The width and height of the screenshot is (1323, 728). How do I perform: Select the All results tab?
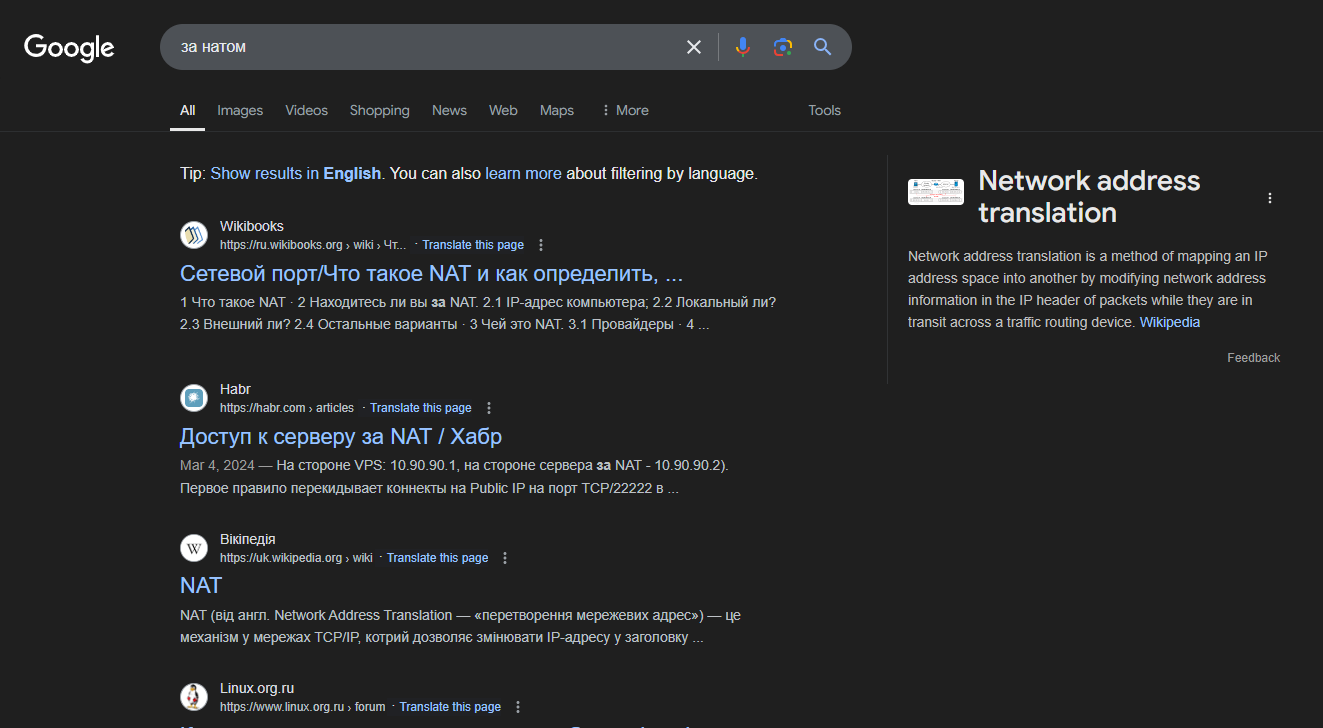pos(187,110)
